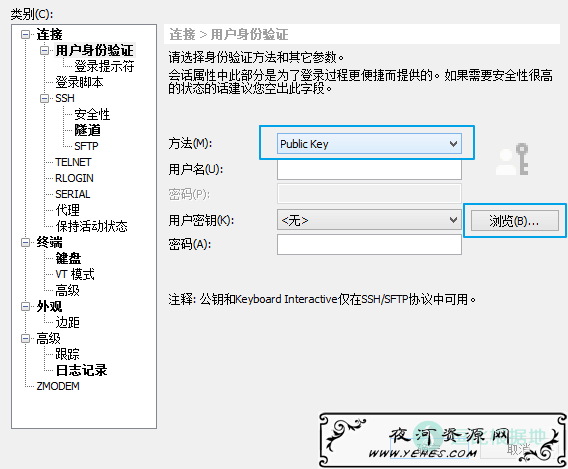Open the 用户密钥 dropdown list
Screen dimensions: 568x469
click(369, 220)
